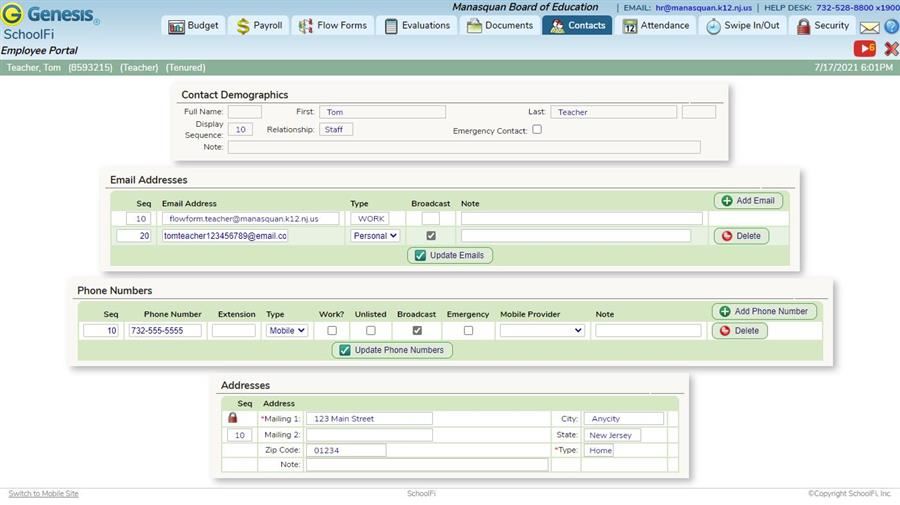Click the Mailing 1 field 123 Main Street

(369, 419)
